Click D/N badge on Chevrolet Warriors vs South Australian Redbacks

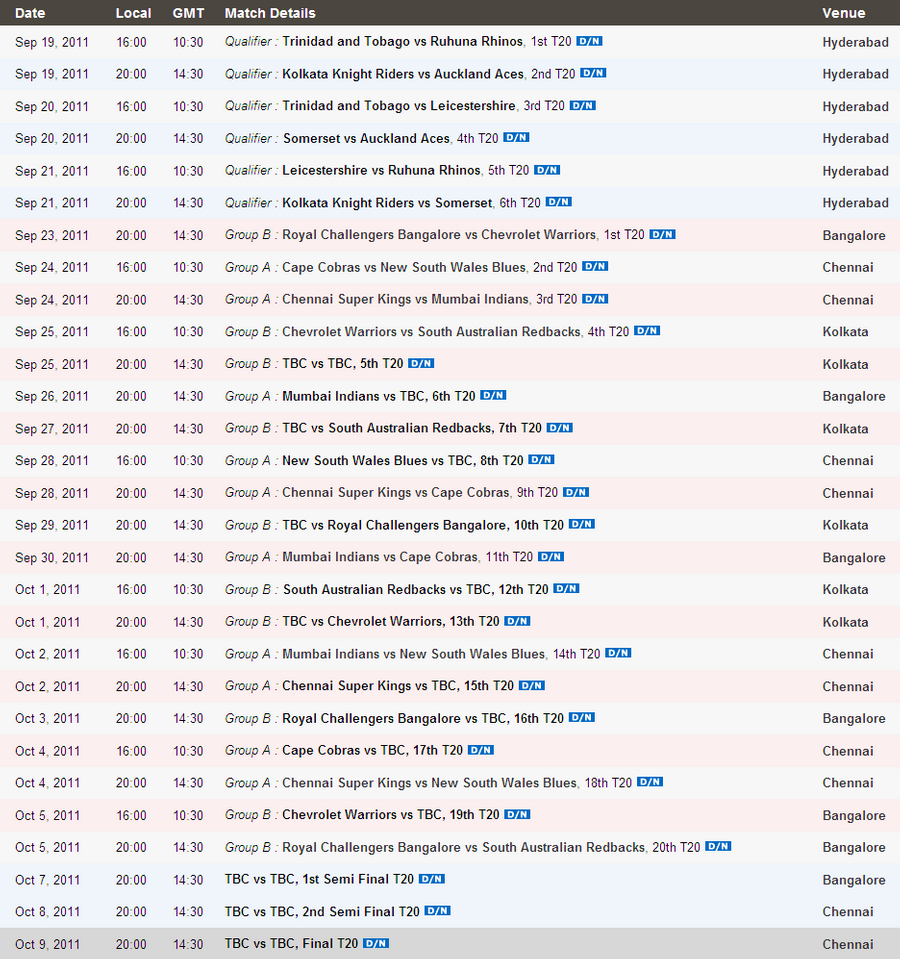pyautogui.click(x=647, y=331)
